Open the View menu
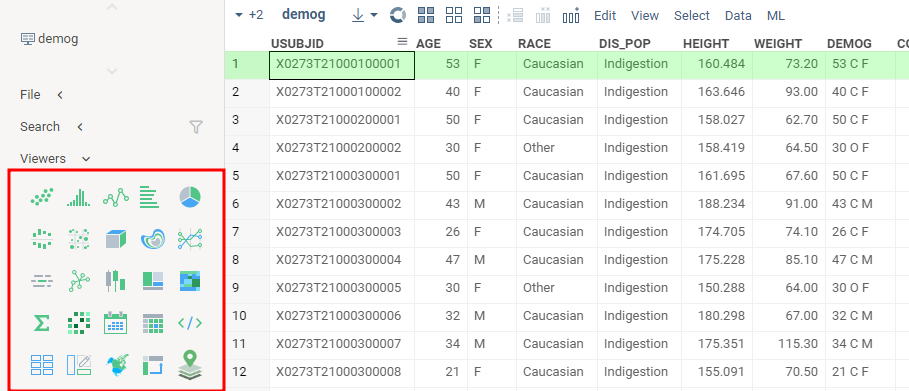The image size is (909, 391). [x=645, y=16]
